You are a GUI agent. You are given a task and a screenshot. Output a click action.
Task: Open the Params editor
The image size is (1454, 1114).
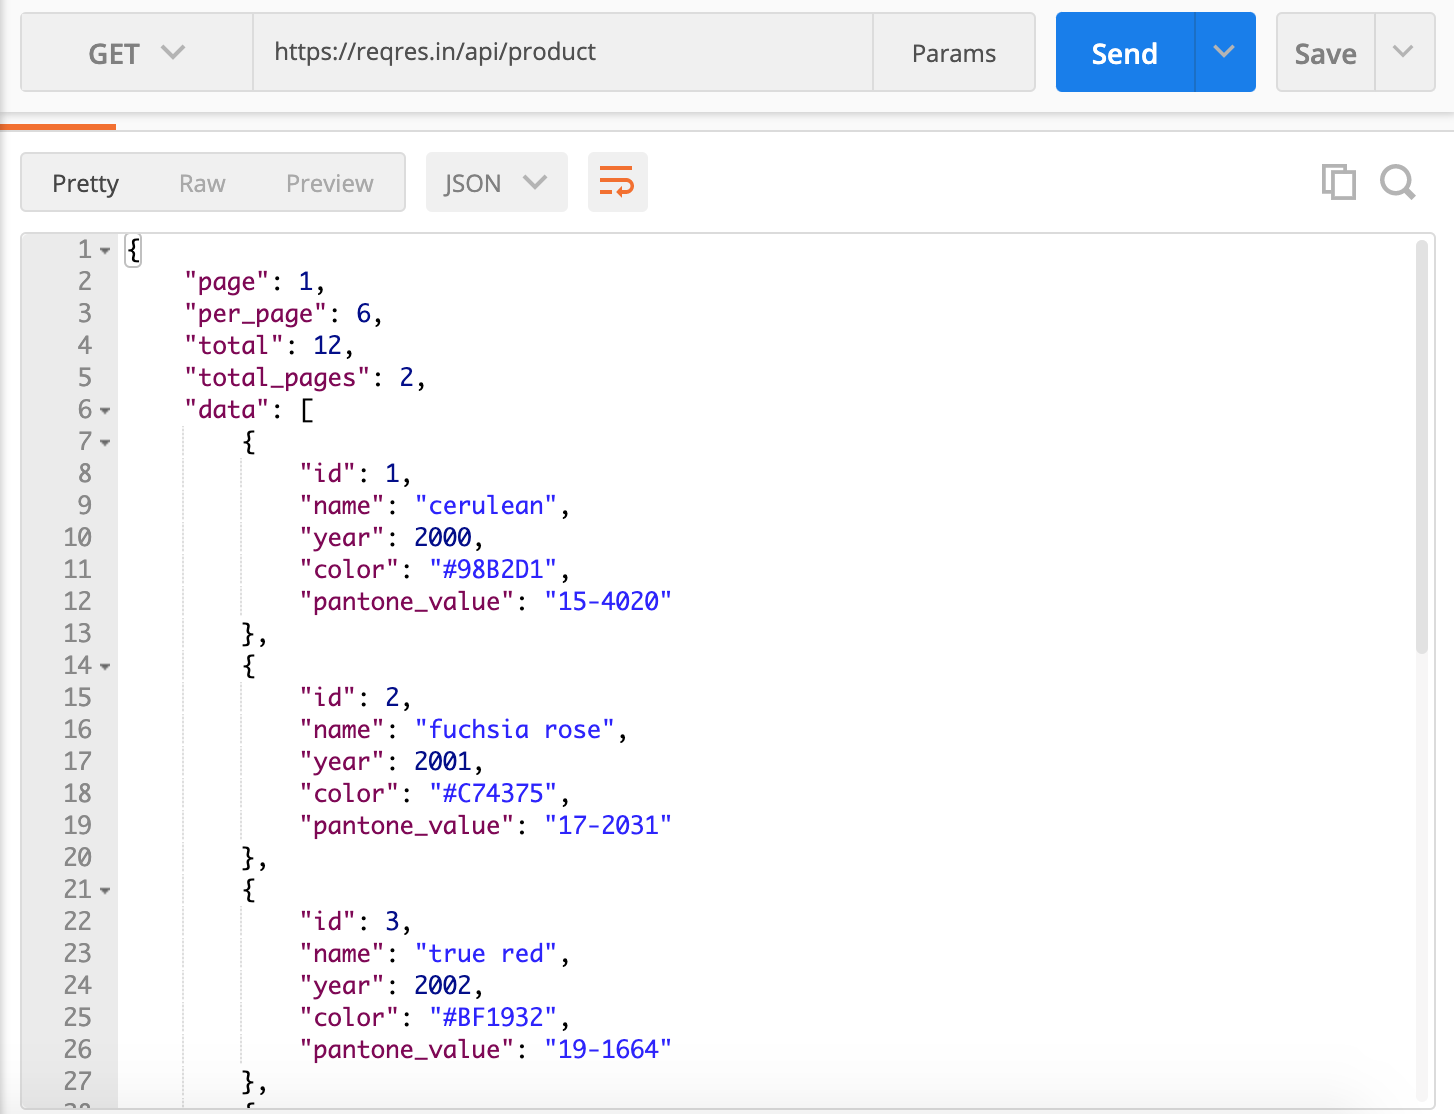(953, 53)
